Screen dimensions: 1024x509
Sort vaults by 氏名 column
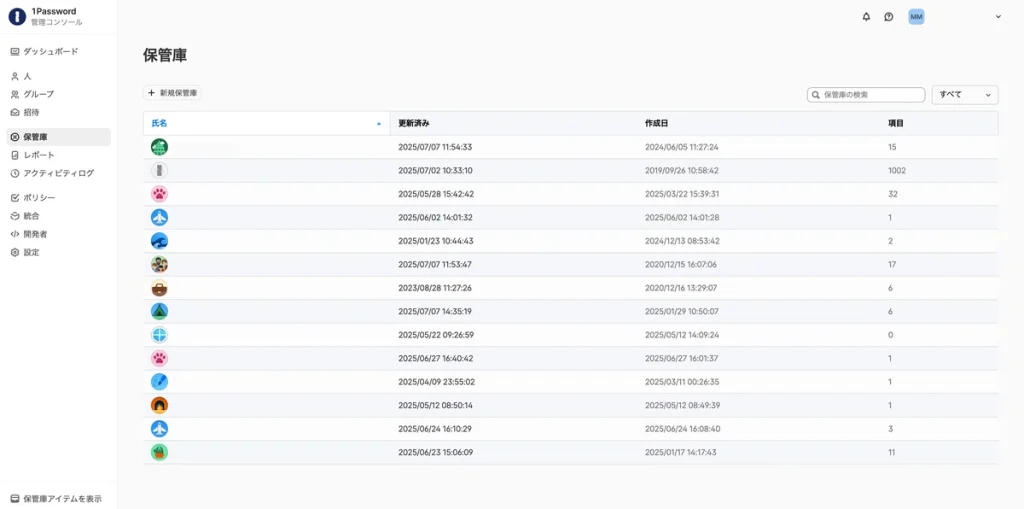pos(160,123)
